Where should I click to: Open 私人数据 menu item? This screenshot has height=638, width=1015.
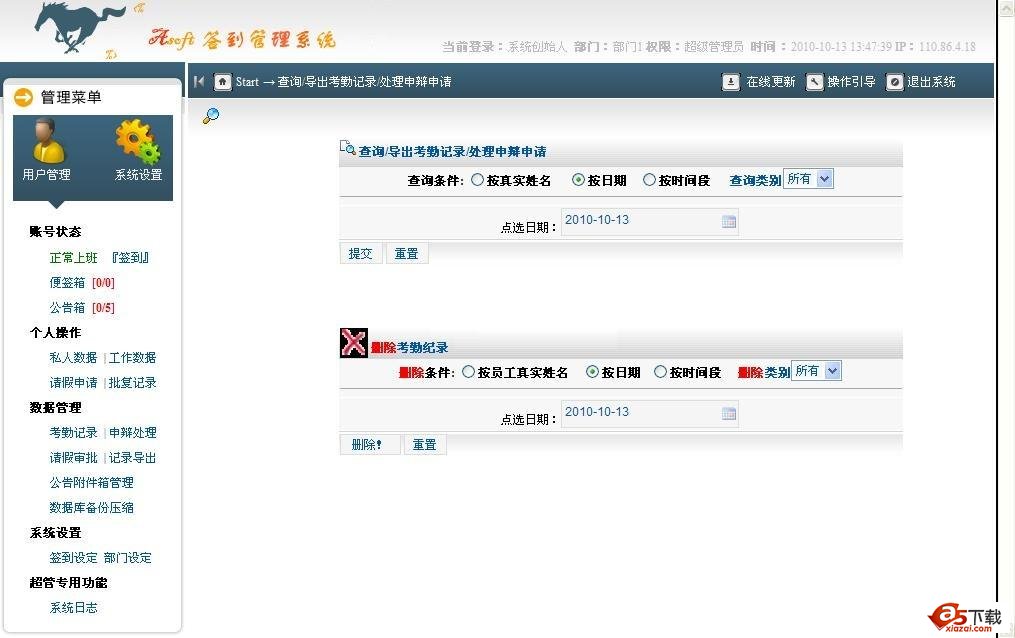pyautogui.click(x=73, y=358)
